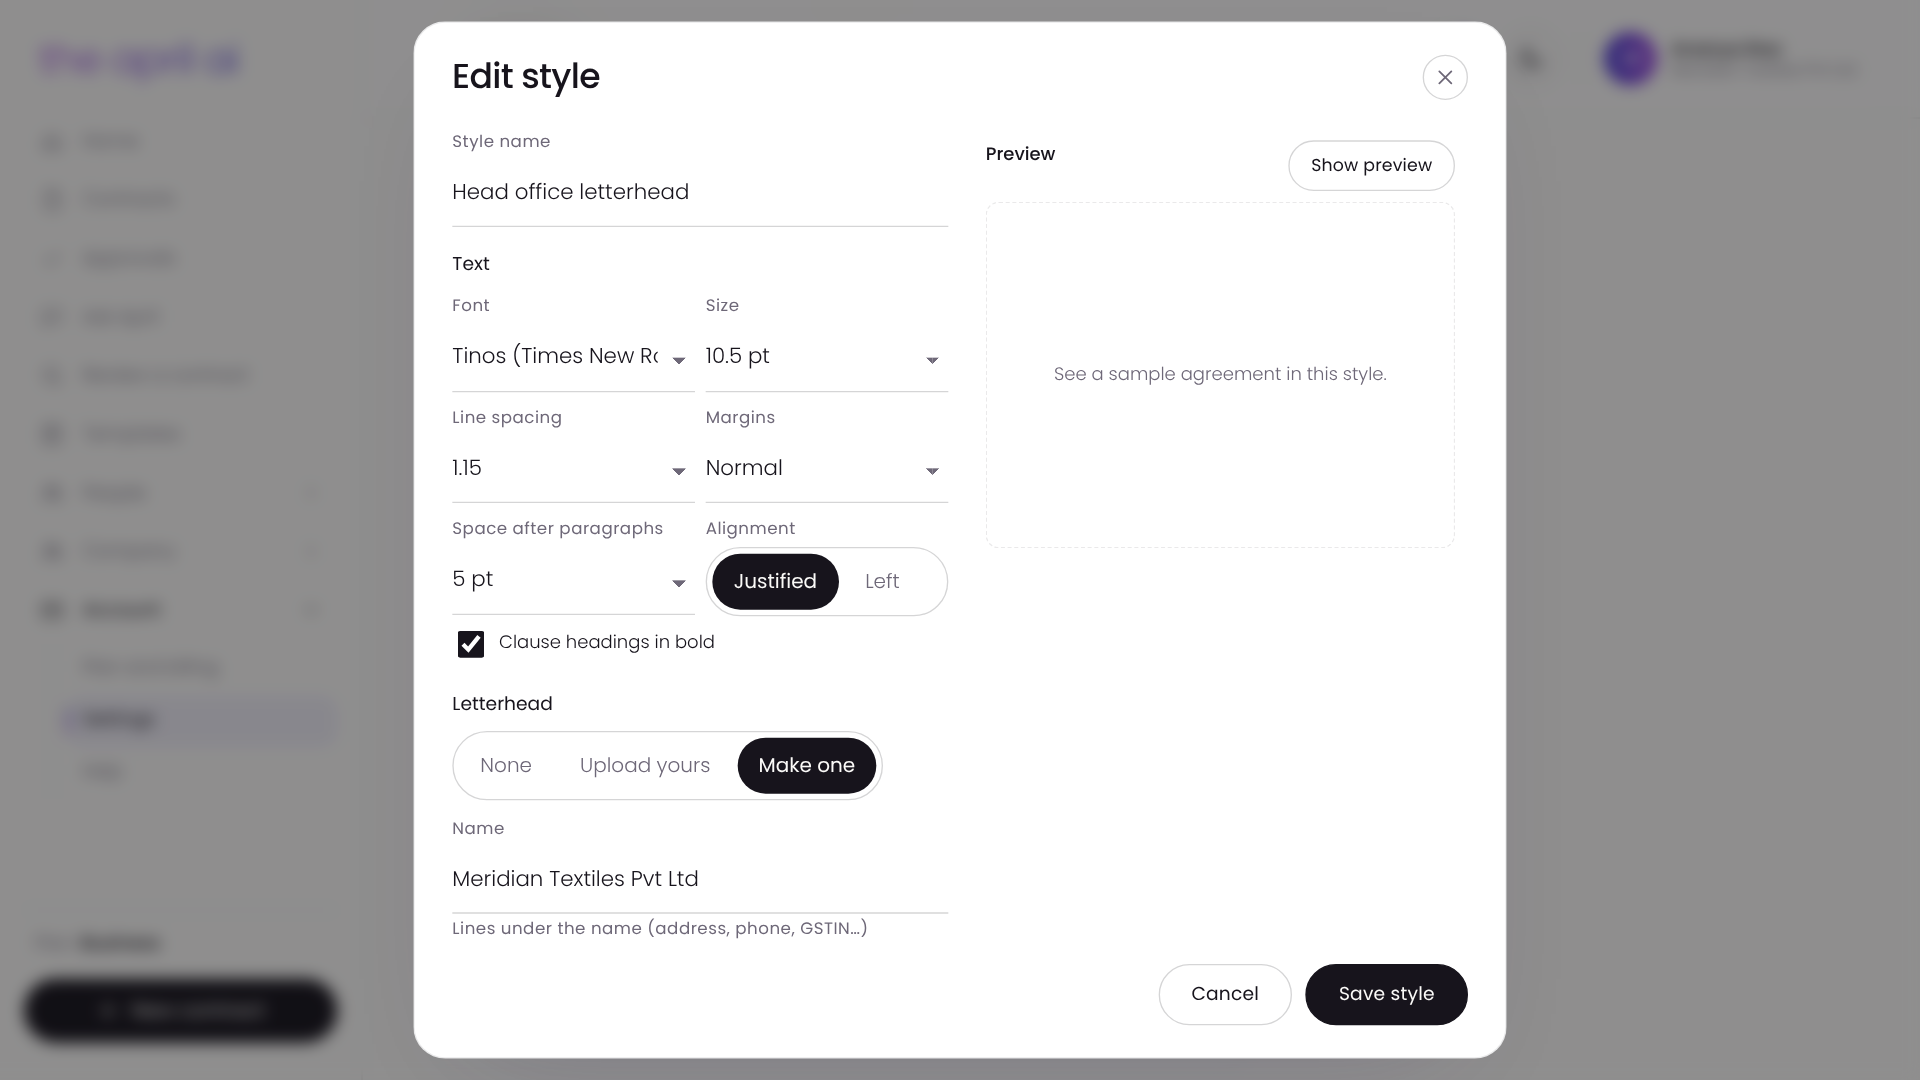This screenshot has height=1080, width=1920.
Task: Click the Line spacing arrow icon
Action: coord(678,471)
